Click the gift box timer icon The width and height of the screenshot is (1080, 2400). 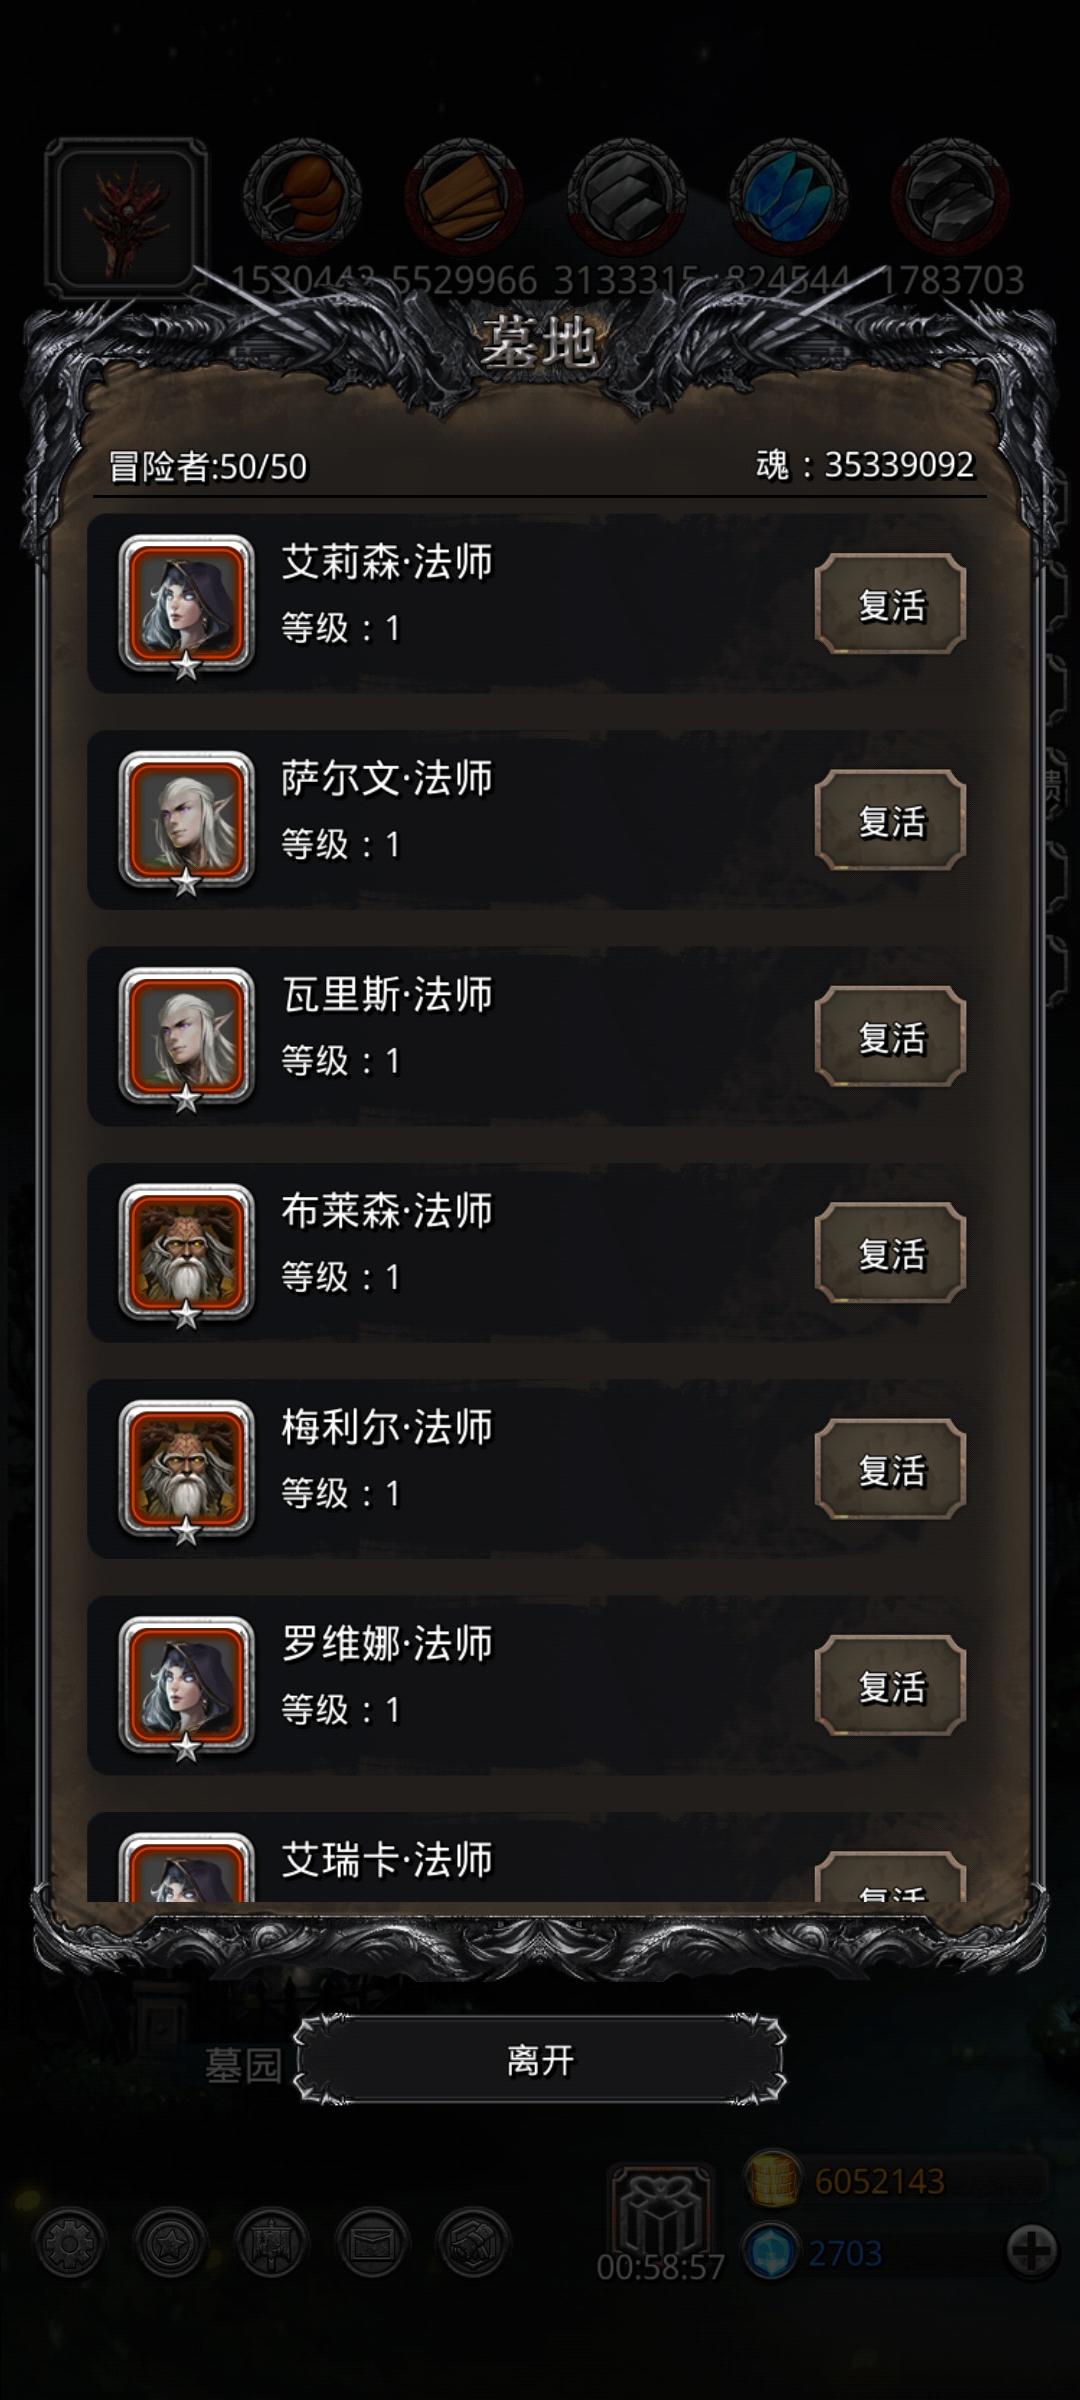click(x=660, y=2211)
